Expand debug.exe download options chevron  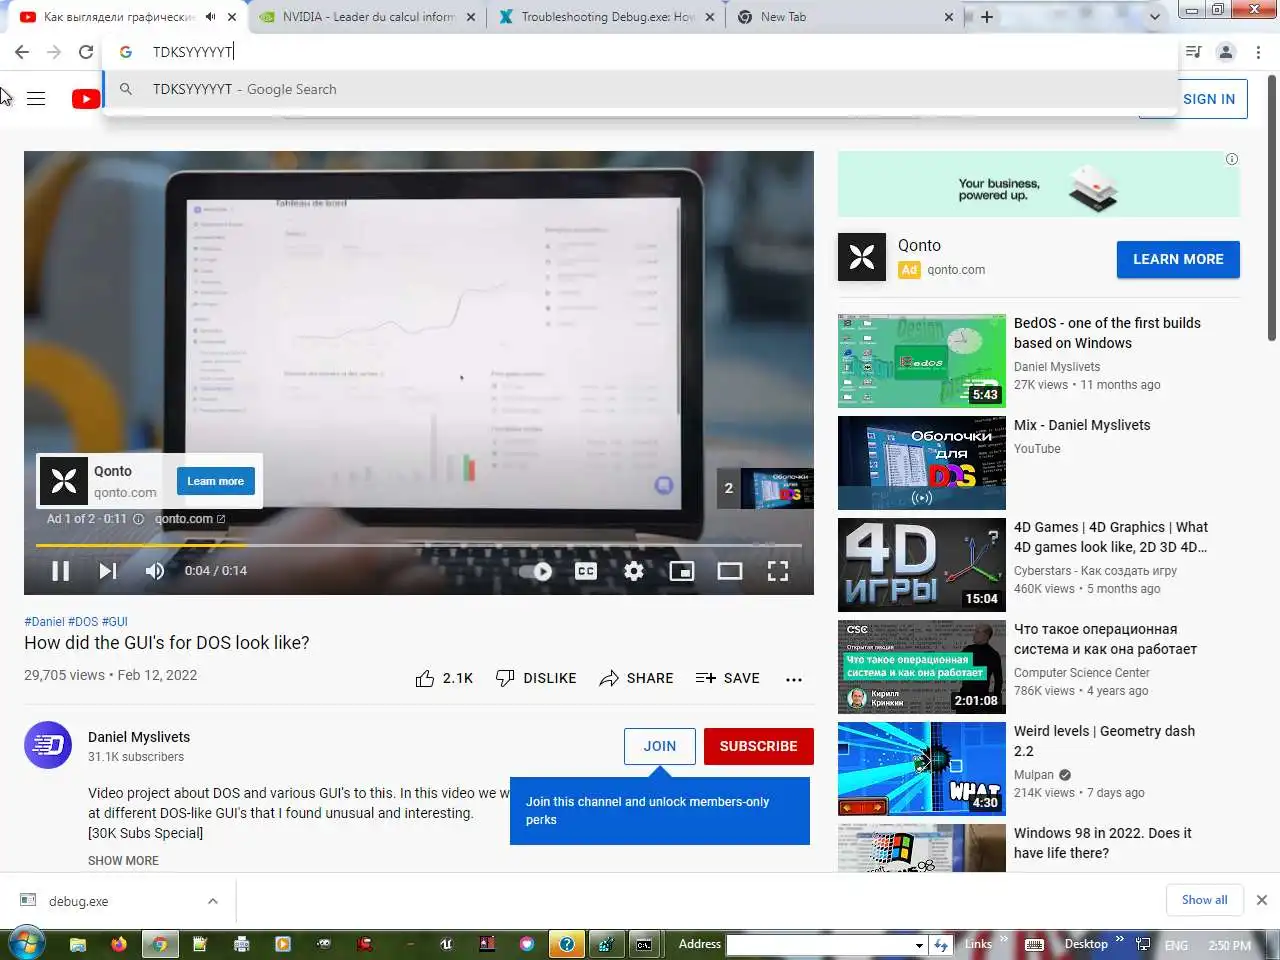click(213, 901)
